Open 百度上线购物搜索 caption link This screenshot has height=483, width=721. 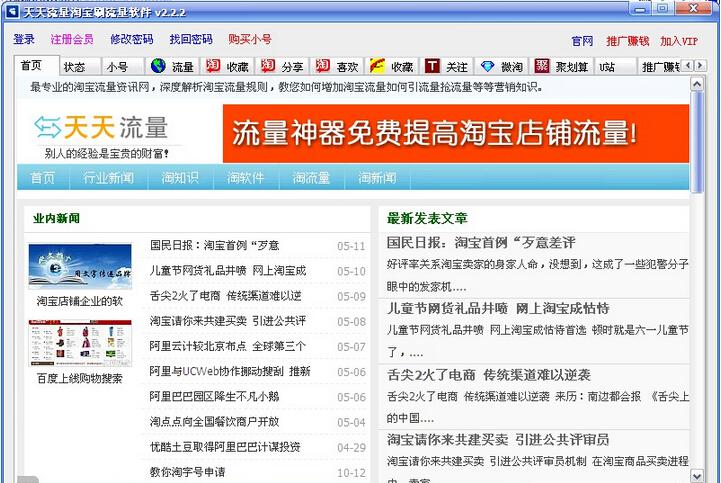(x=80, y=379)
